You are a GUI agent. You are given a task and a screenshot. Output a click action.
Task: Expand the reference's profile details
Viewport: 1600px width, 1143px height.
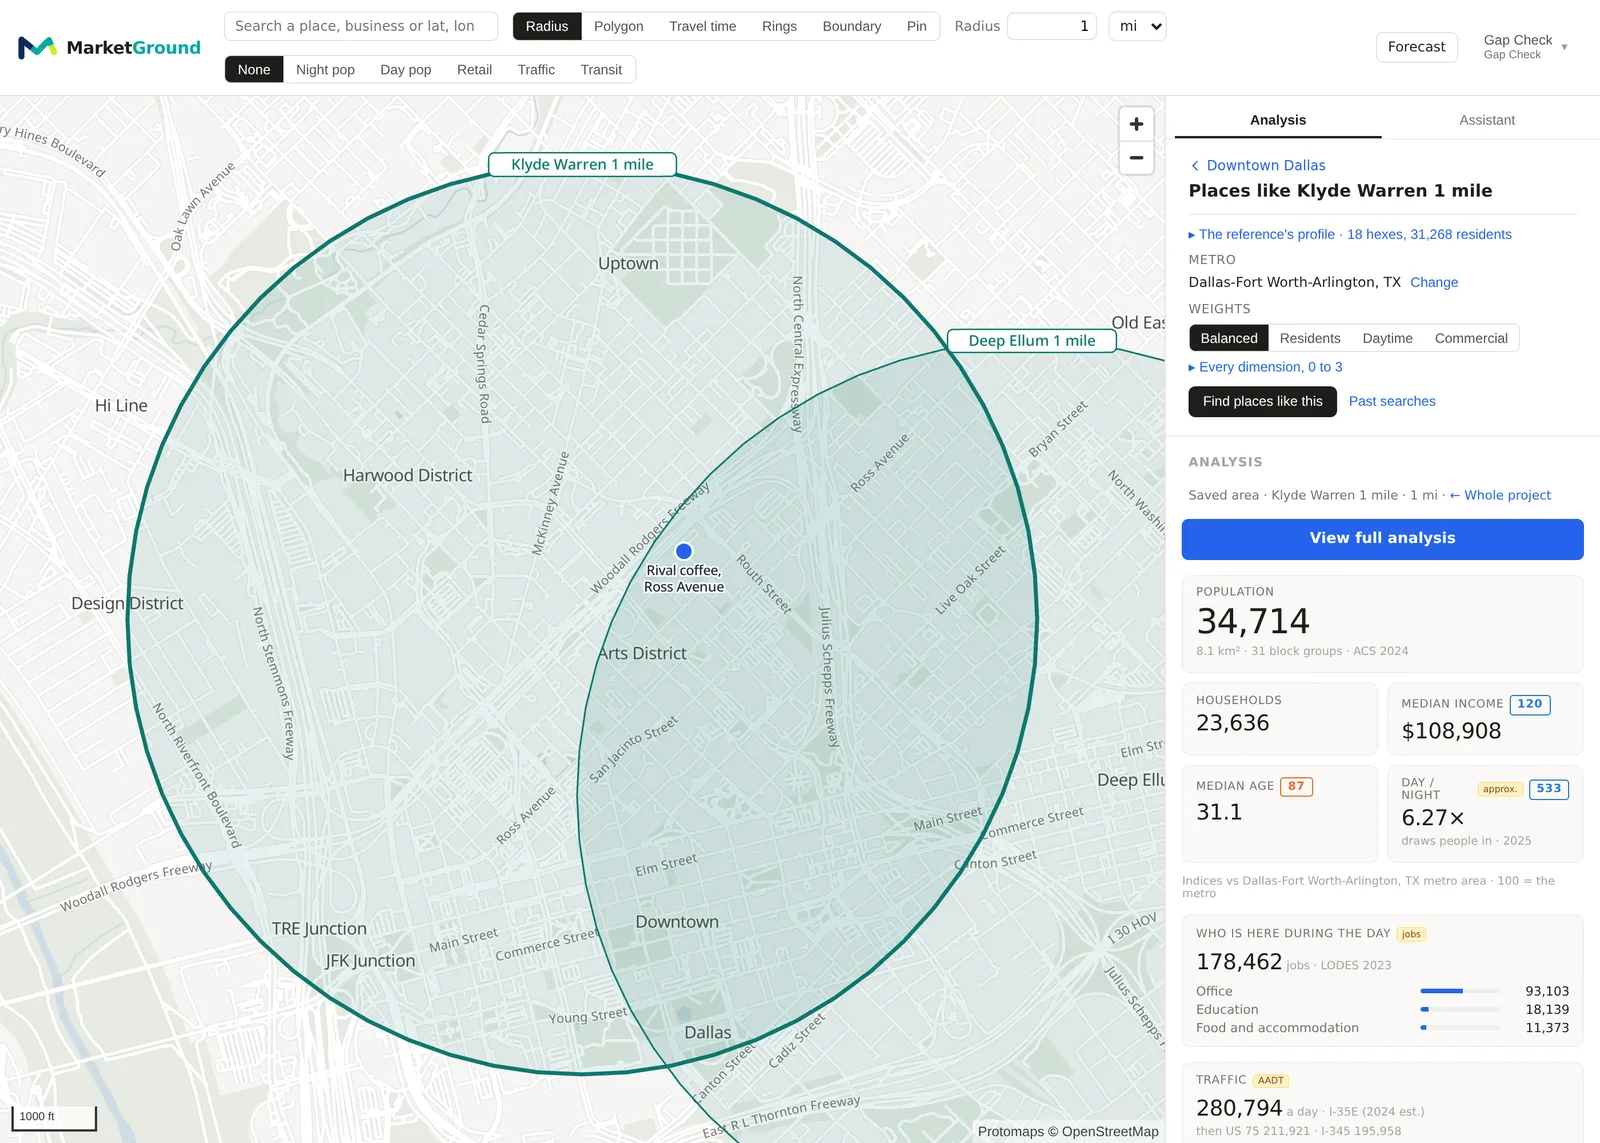[1350, 234]
